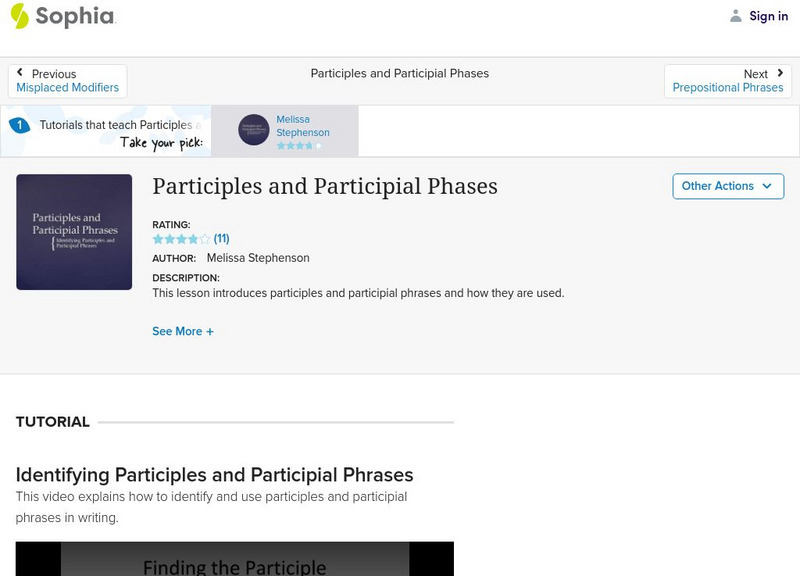Expand the description with See More +
Screen dimensions: 800x576
pyautogui.click(x=182, y=330)
